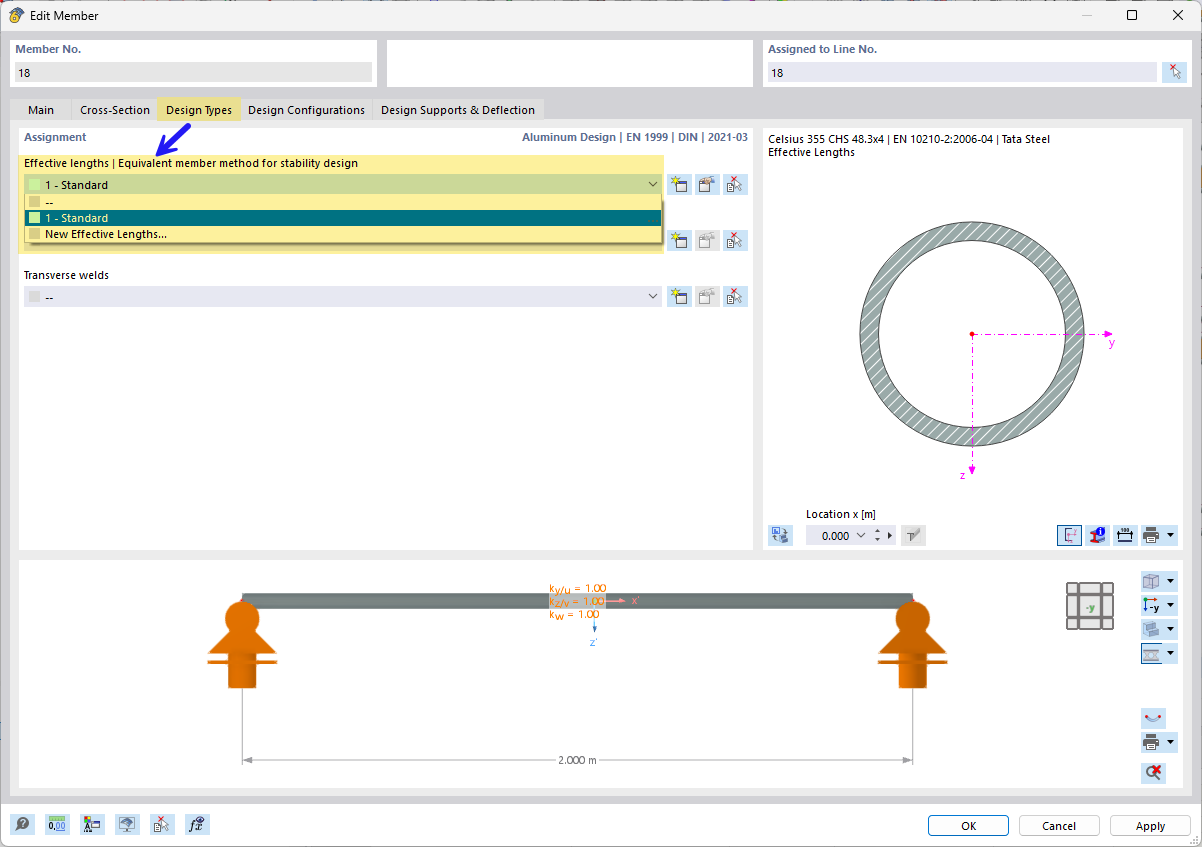Toggle local axis system display on cross-section
Viewport: 1202px width, 847px height.
pyautogui.click(x=1069, y=535)
